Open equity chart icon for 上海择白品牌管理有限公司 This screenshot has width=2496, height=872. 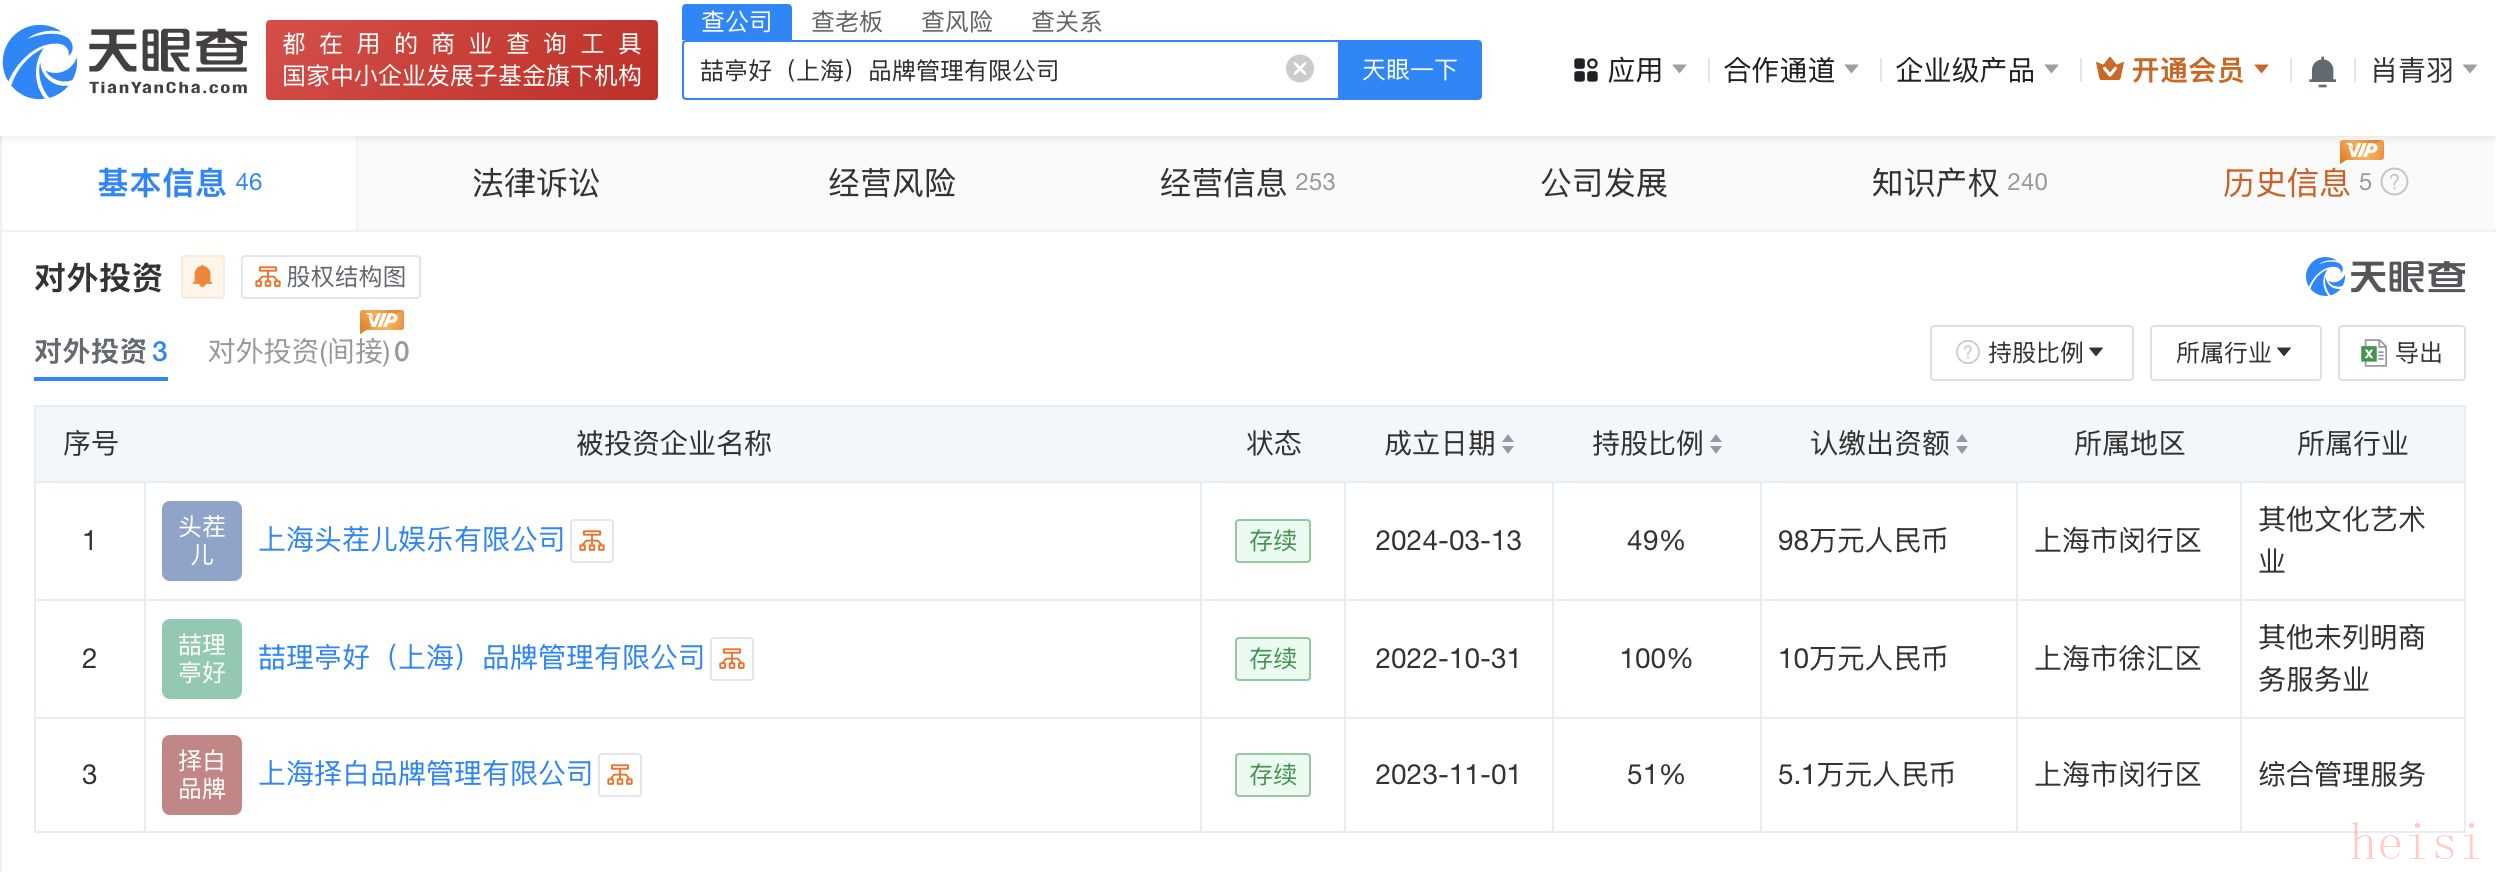point(620,775)
